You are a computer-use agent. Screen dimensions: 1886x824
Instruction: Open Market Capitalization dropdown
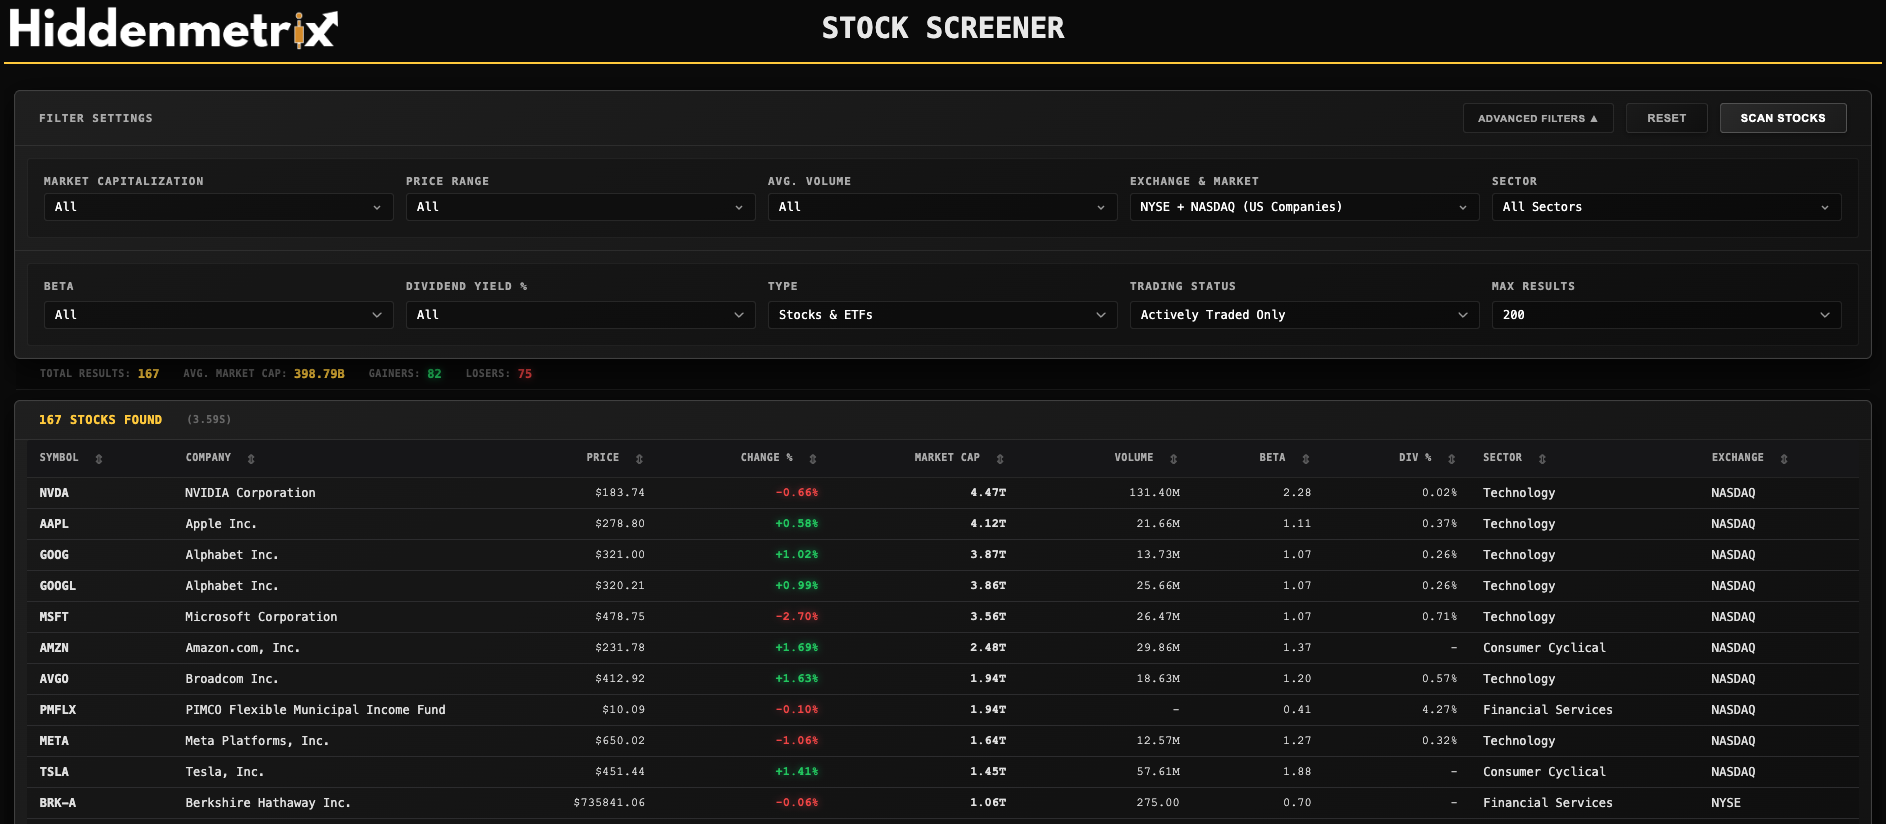(218, 207)
